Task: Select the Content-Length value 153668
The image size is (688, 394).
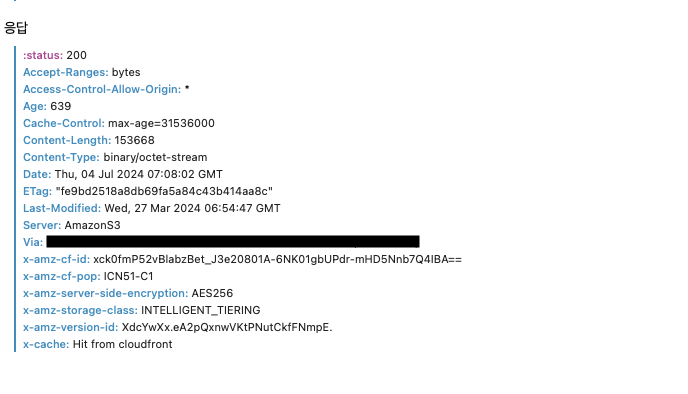Action: pos(134,140)
